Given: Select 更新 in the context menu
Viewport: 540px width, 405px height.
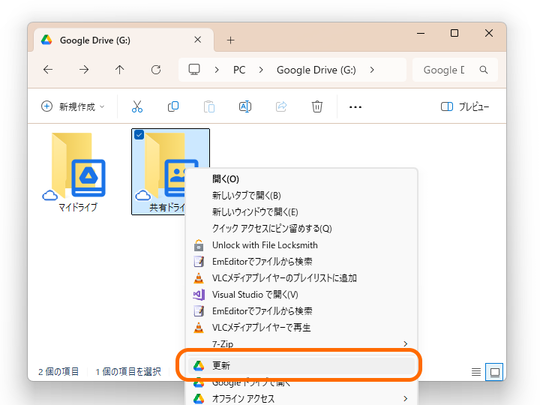Looking at the screenshot, I should pyautogui.click(x=302, y=365).
